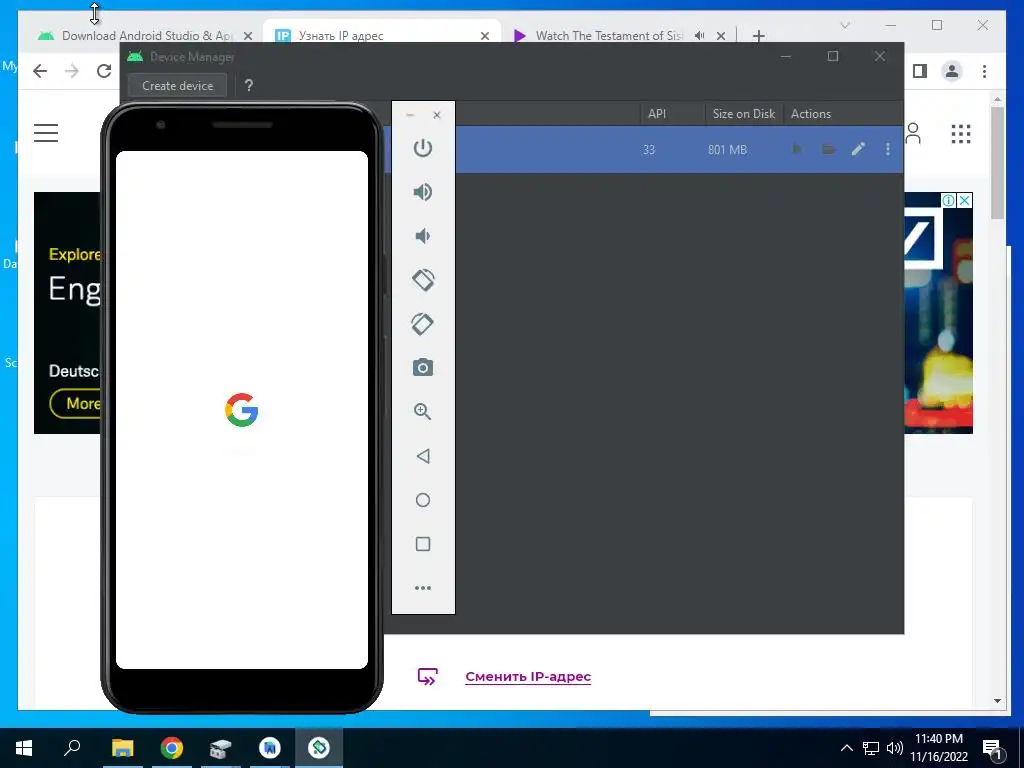1024x768 pixels.
Task: Rotate emulator right using rotate icon
Action: click(423, 324)
